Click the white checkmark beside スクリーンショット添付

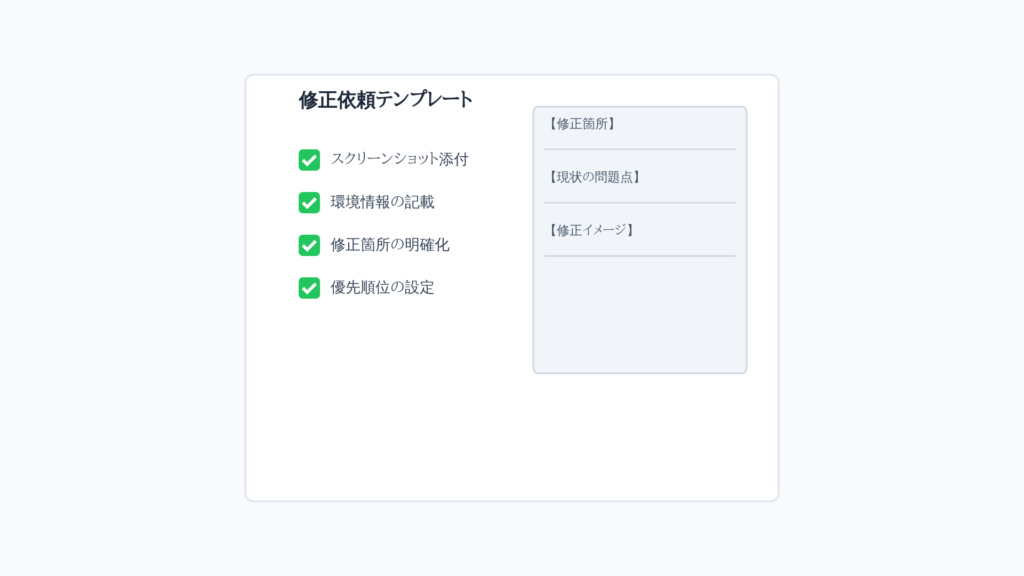[x=309, y=160]
